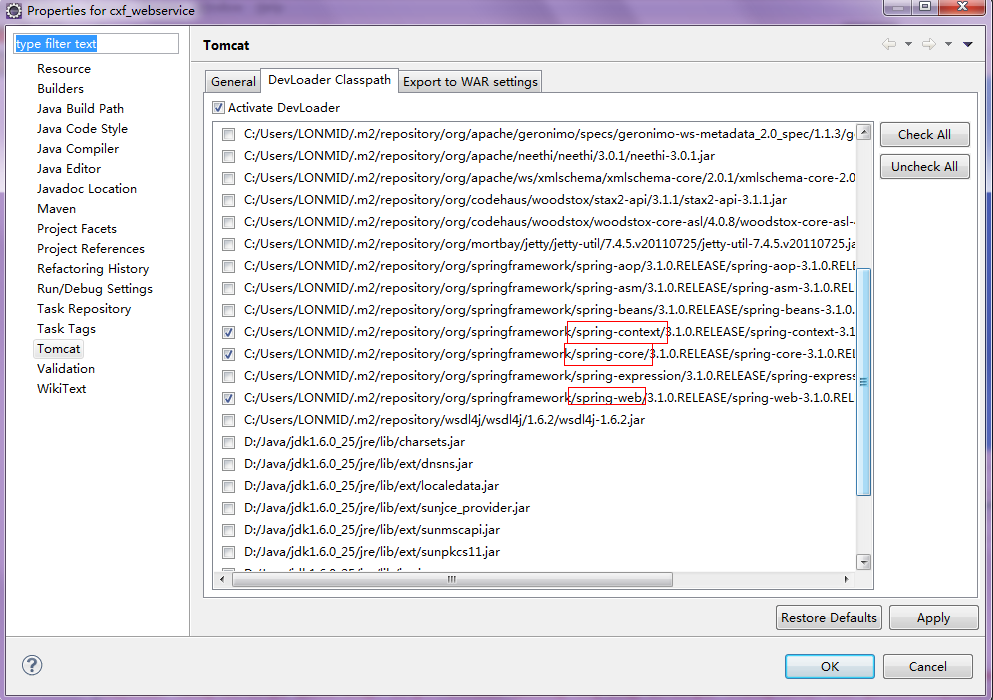Click the vertical scrollbar up arrow
993x700 pixels.
coord(864,132)
